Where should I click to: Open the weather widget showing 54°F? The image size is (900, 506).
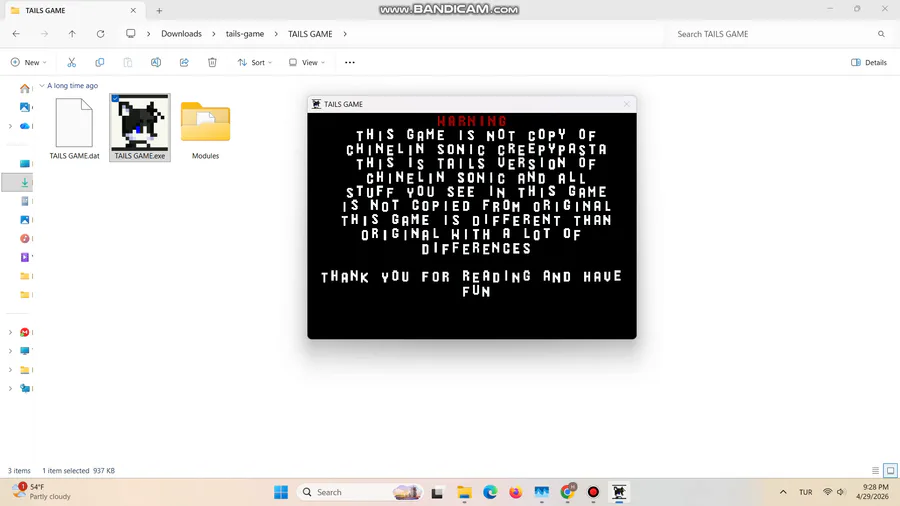tap(41, 492)
